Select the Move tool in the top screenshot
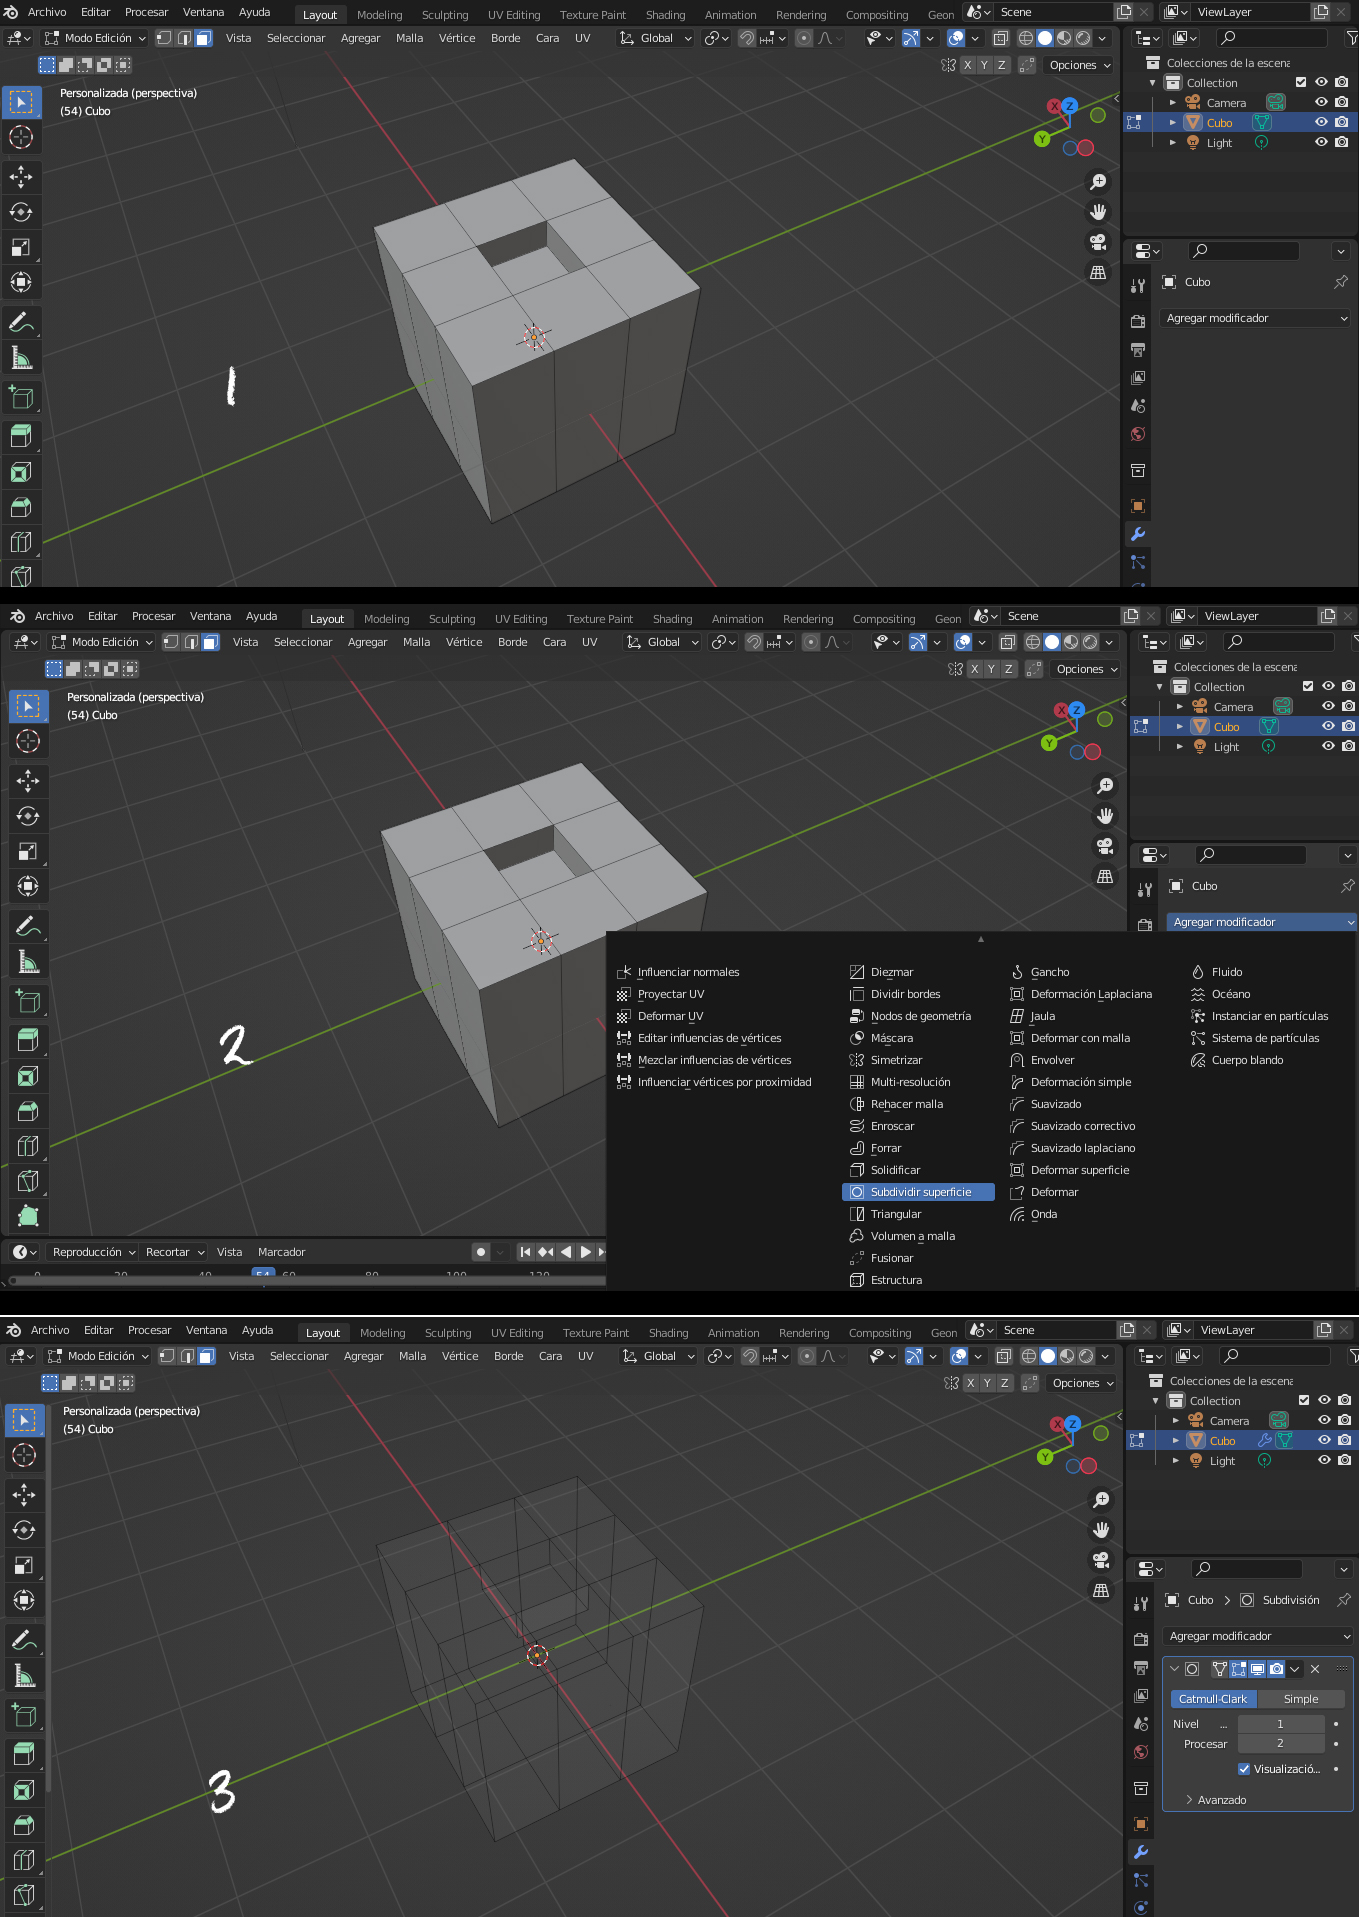This screenshot has height=1917, width=1359. [x=21, y=177]
